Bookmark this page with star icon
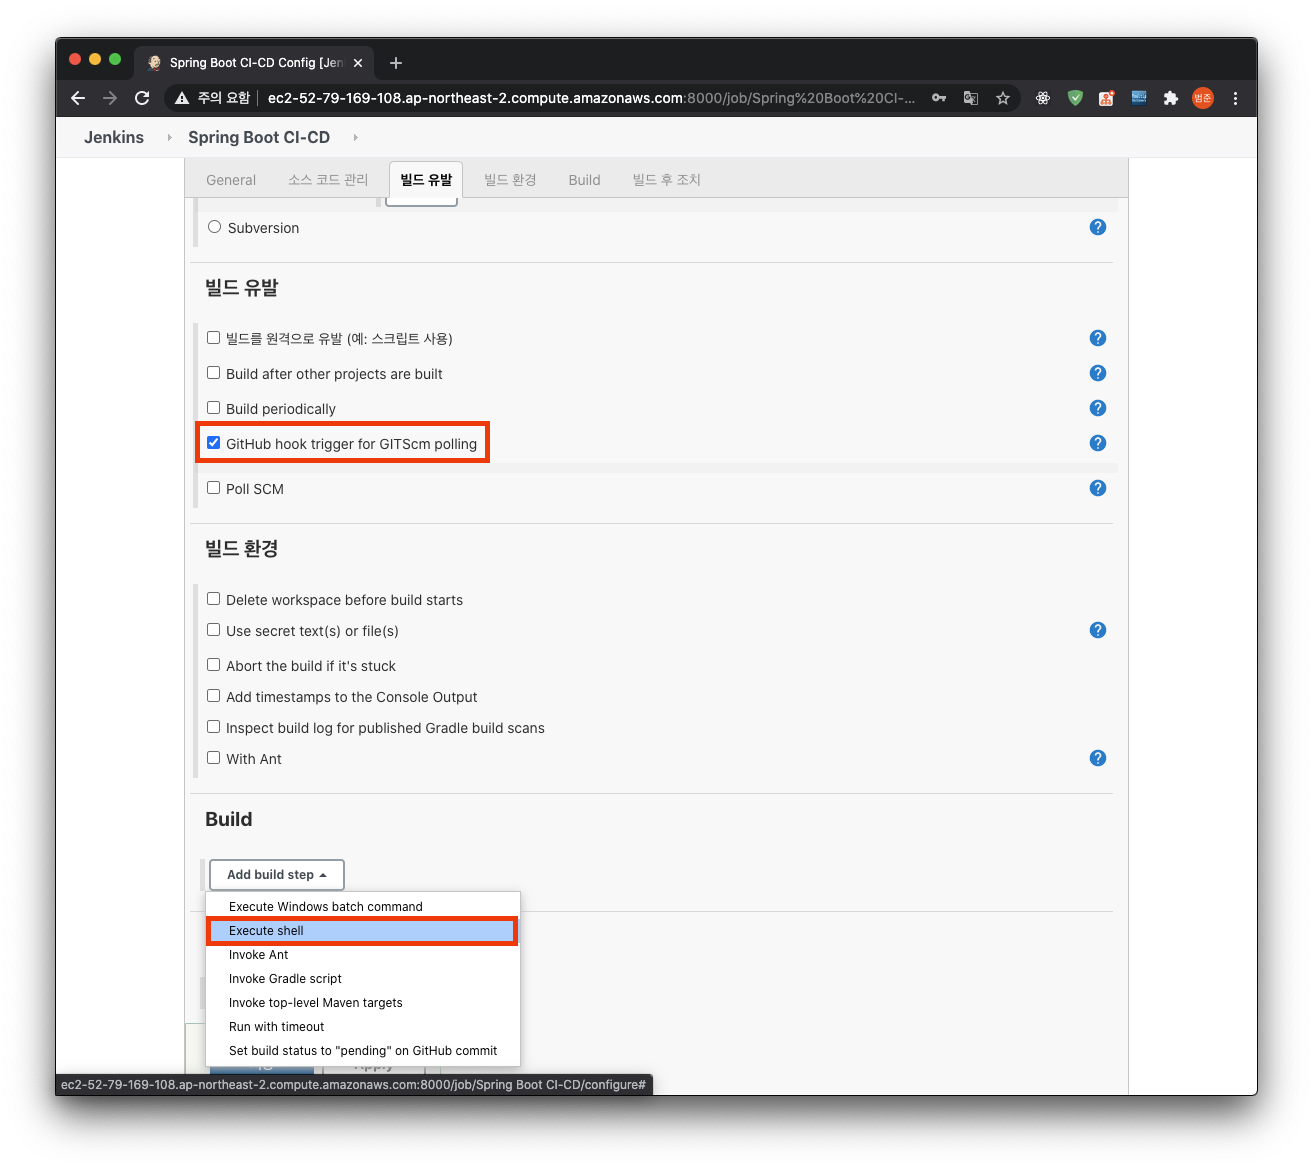This screenshot has height=1169, width=1313. tap(1002, 98)
